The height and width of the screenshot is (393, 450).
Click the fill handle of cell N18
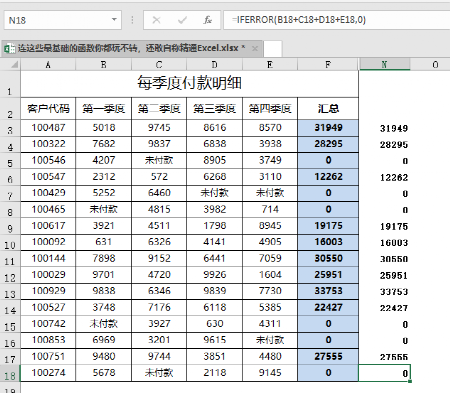[410, 381]
